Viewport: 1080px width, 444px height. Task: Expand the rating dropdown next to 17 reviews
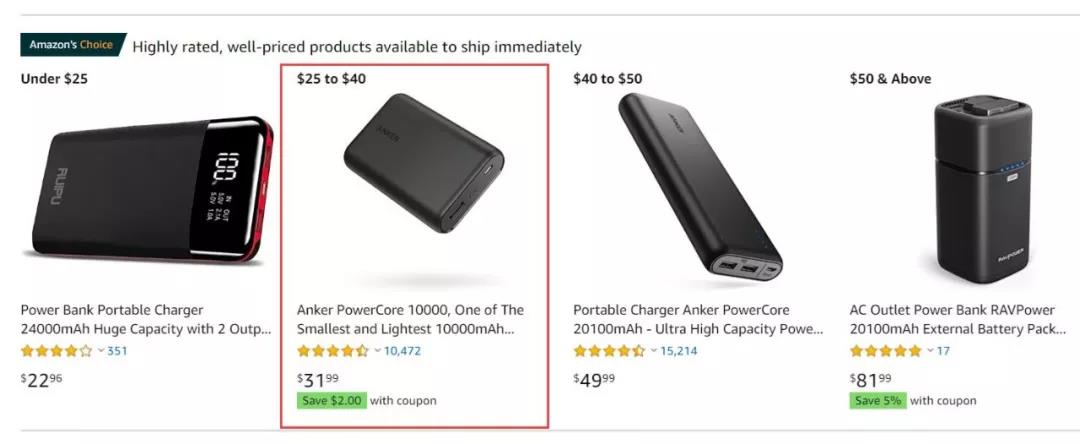930,351
